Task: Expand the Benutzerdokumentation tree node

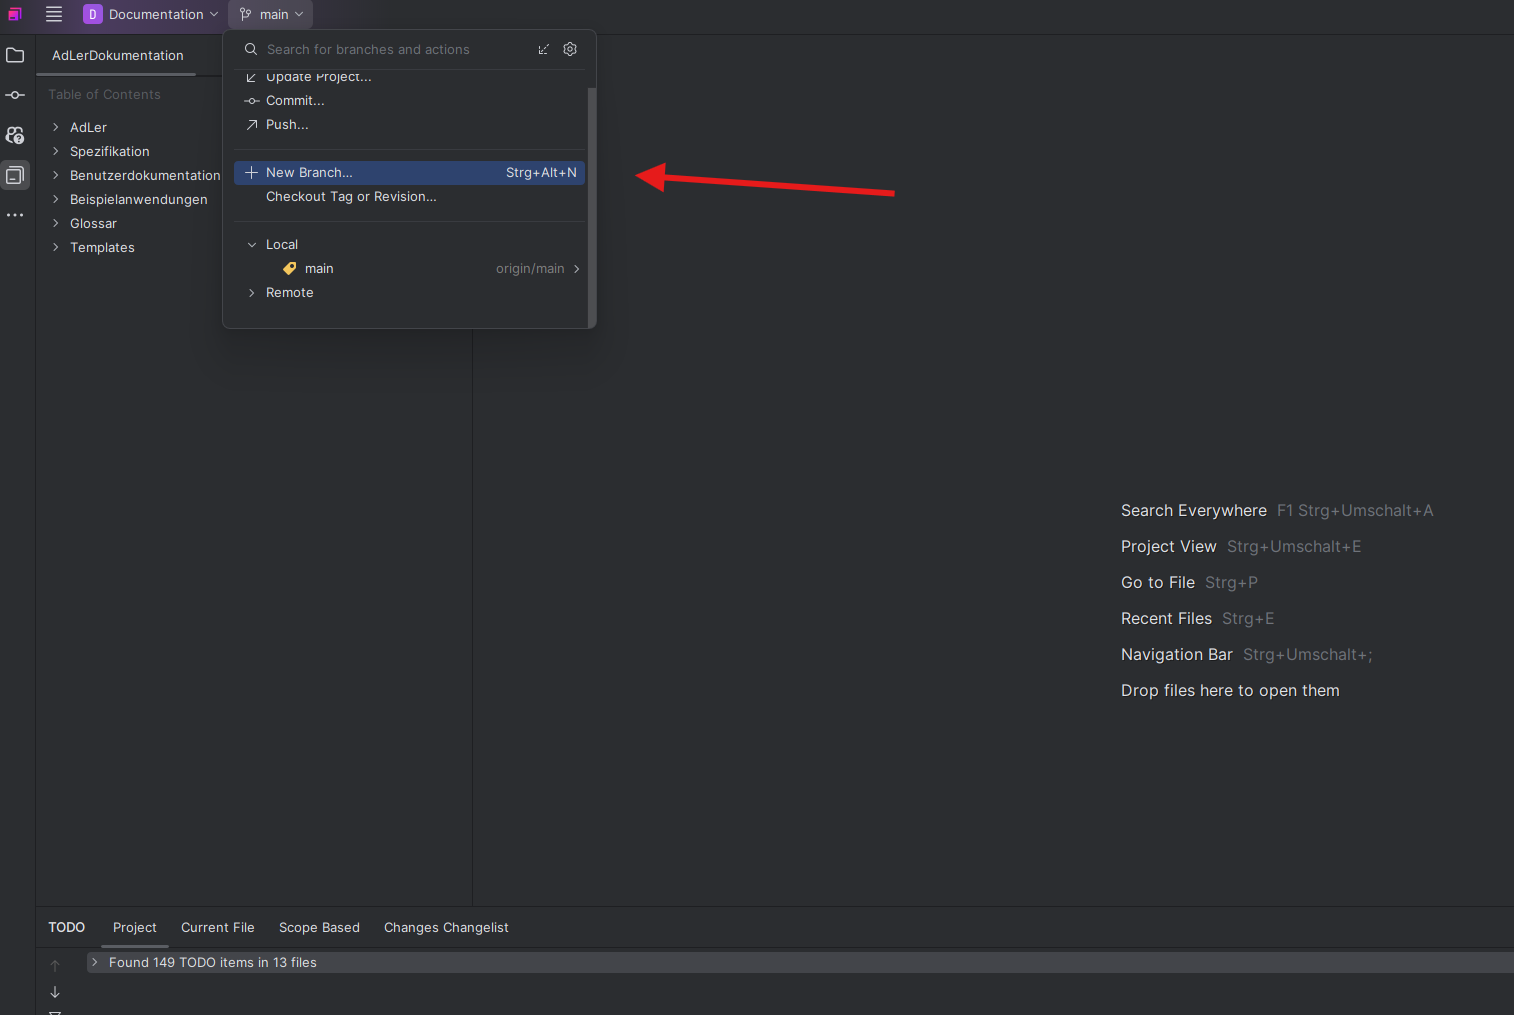Action: (x=56, y=176)
